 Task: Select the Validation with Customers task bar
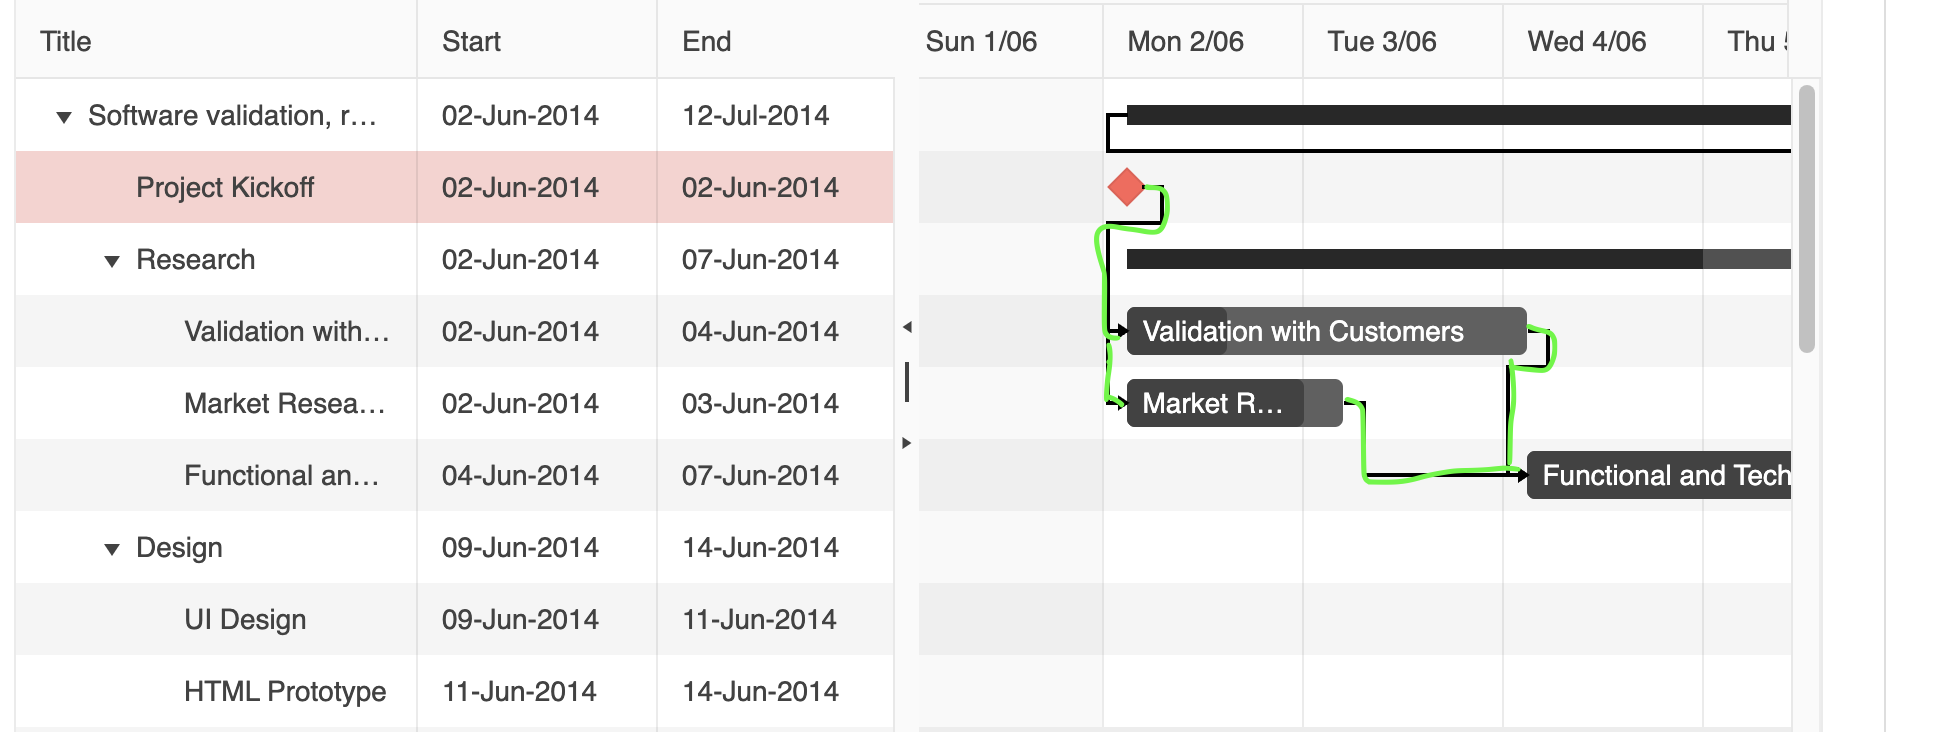tap(1326, 331)
